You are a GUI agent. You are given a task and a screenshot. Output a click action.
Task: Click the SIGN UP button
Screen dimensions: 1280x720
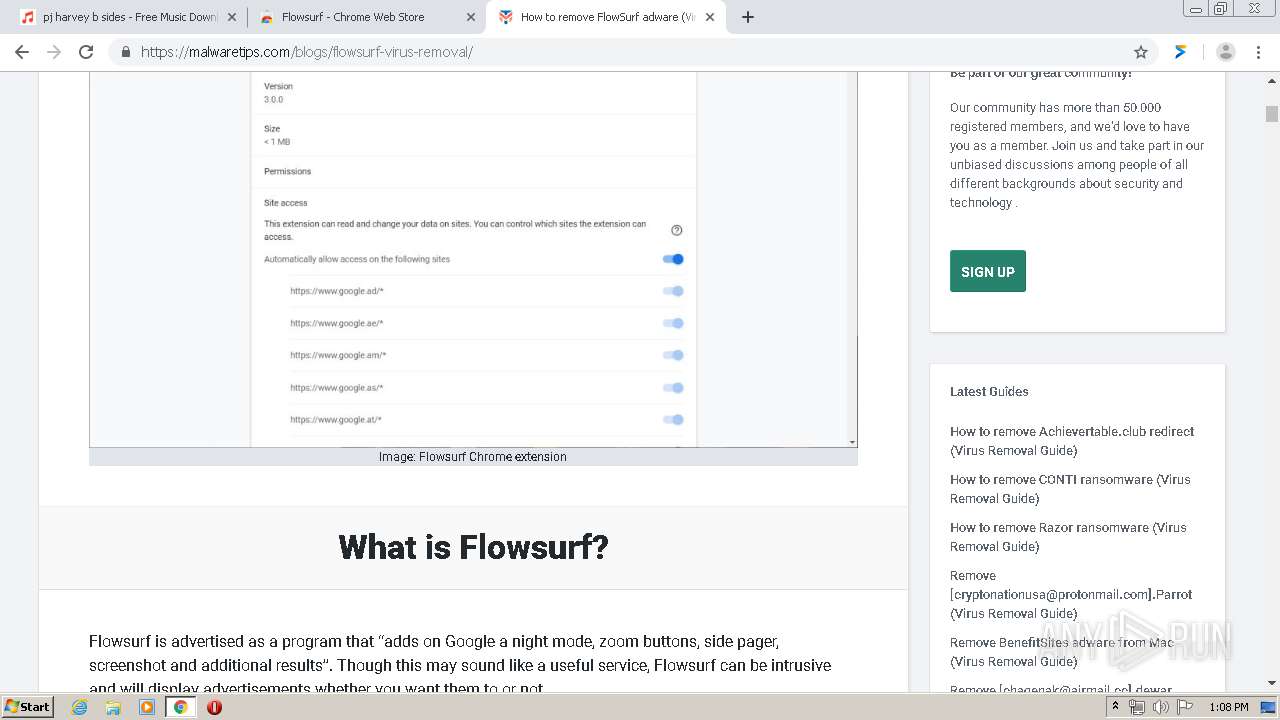[x=988, y=271]
